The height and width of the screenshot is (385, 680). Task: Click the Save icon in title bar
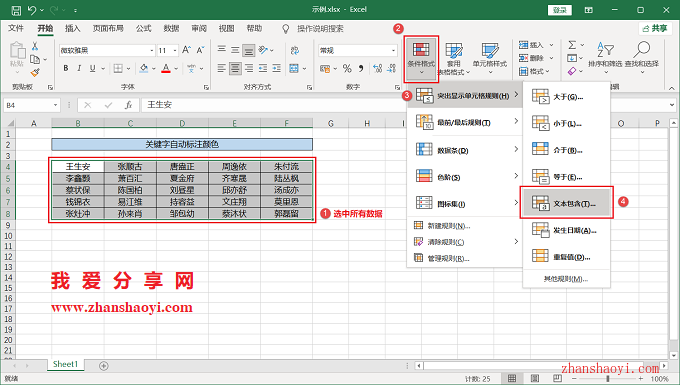pos(16,10)
